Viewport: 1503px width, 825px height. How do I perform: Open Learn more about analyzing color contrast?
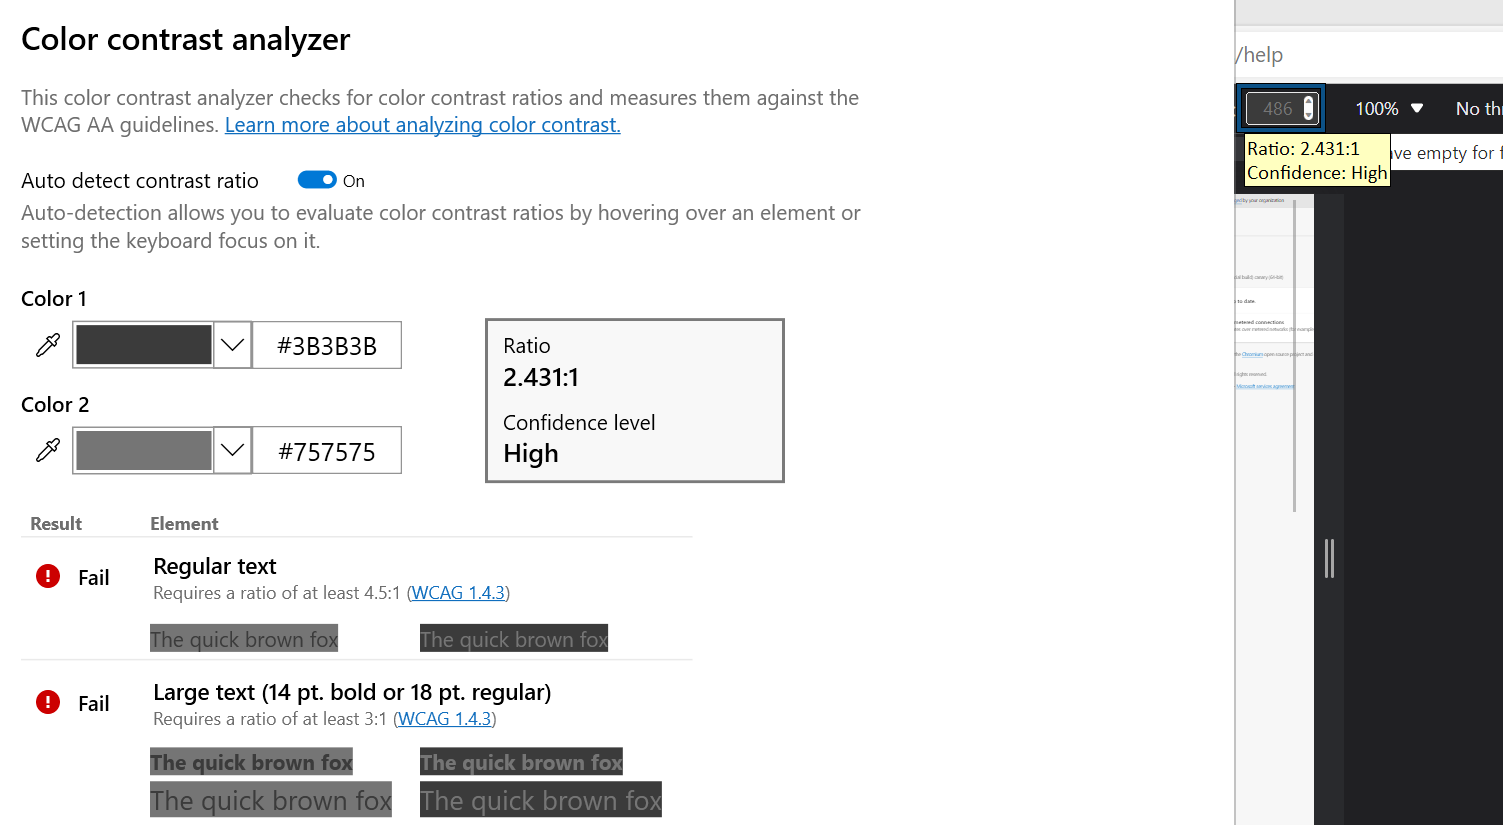[x=422, y=124]
